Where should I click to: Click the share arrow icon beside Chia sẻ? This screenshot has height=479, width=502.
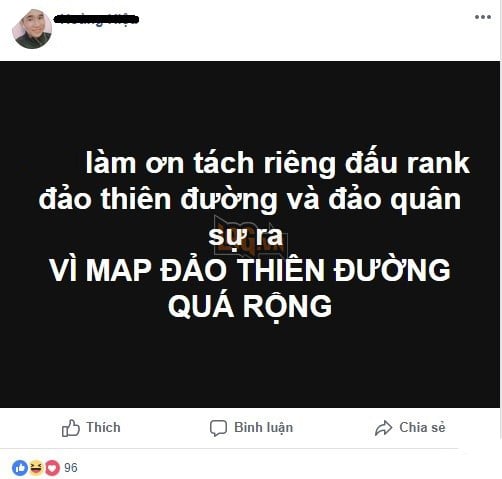[383, 428]
